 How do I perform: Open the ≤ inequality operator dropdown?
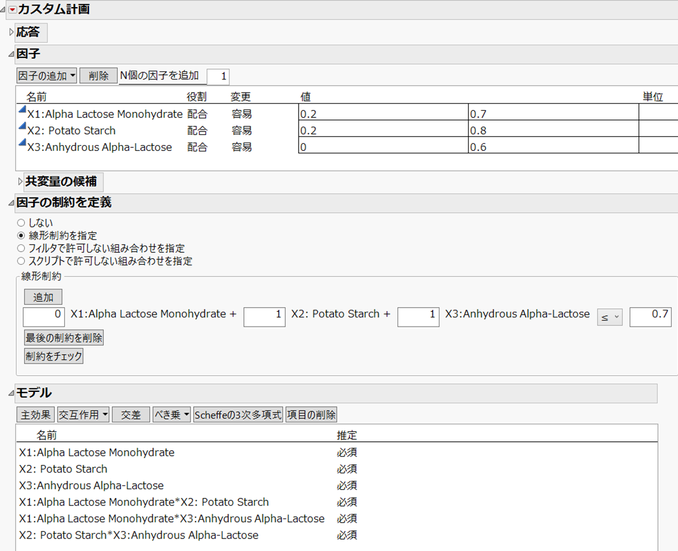[x=610, y=317]
